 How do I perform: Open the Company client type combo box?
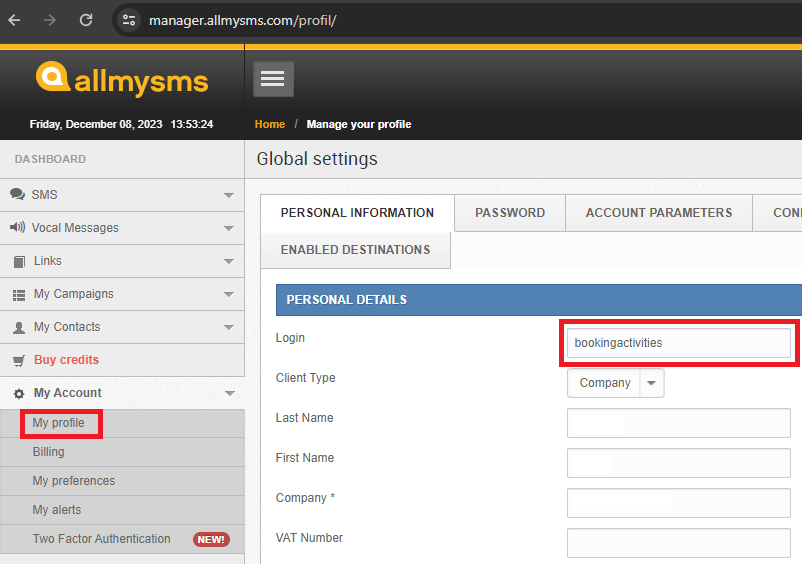(x=615, y=383)
